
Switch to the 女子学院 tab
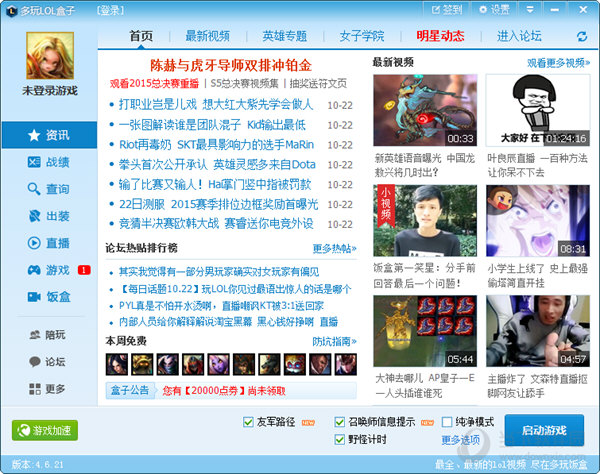pyautogui.click(x=362, y=36)
